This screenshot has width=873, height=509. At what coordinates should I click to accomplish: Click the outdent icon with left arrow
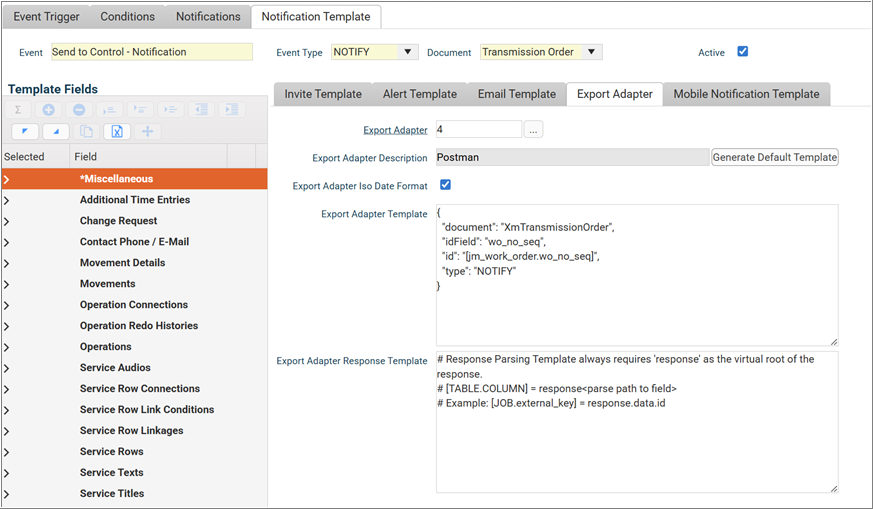(201, 110)
